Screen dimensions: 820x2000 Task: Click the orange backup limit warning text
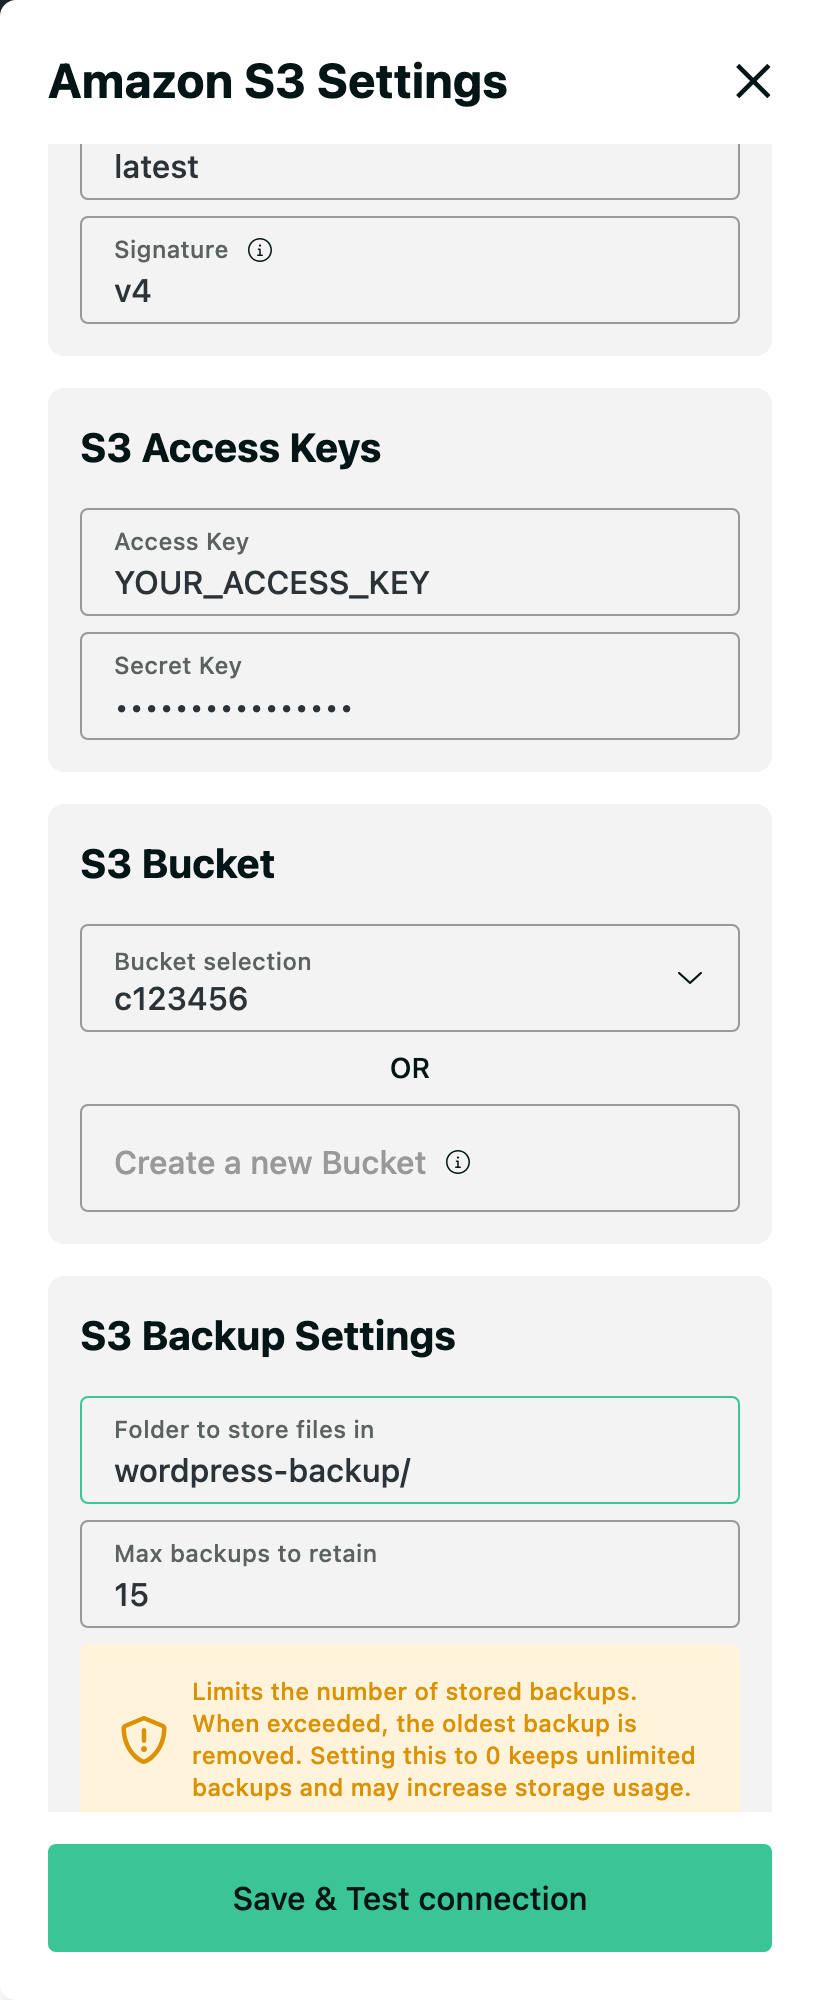point(444,1740)
